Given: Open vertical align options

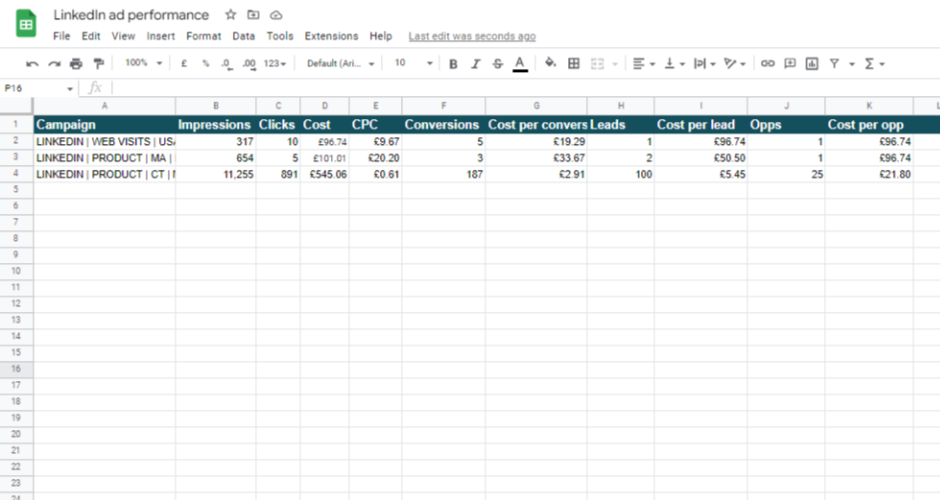Looking at the screenshot, I should coord(674,64).
